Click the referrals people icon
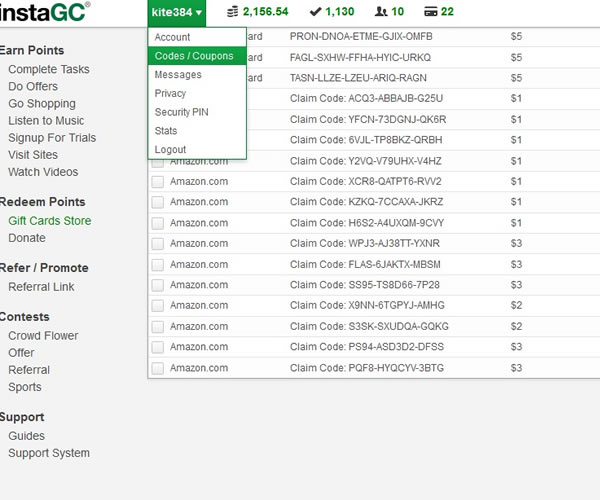 tap(383, 12)
